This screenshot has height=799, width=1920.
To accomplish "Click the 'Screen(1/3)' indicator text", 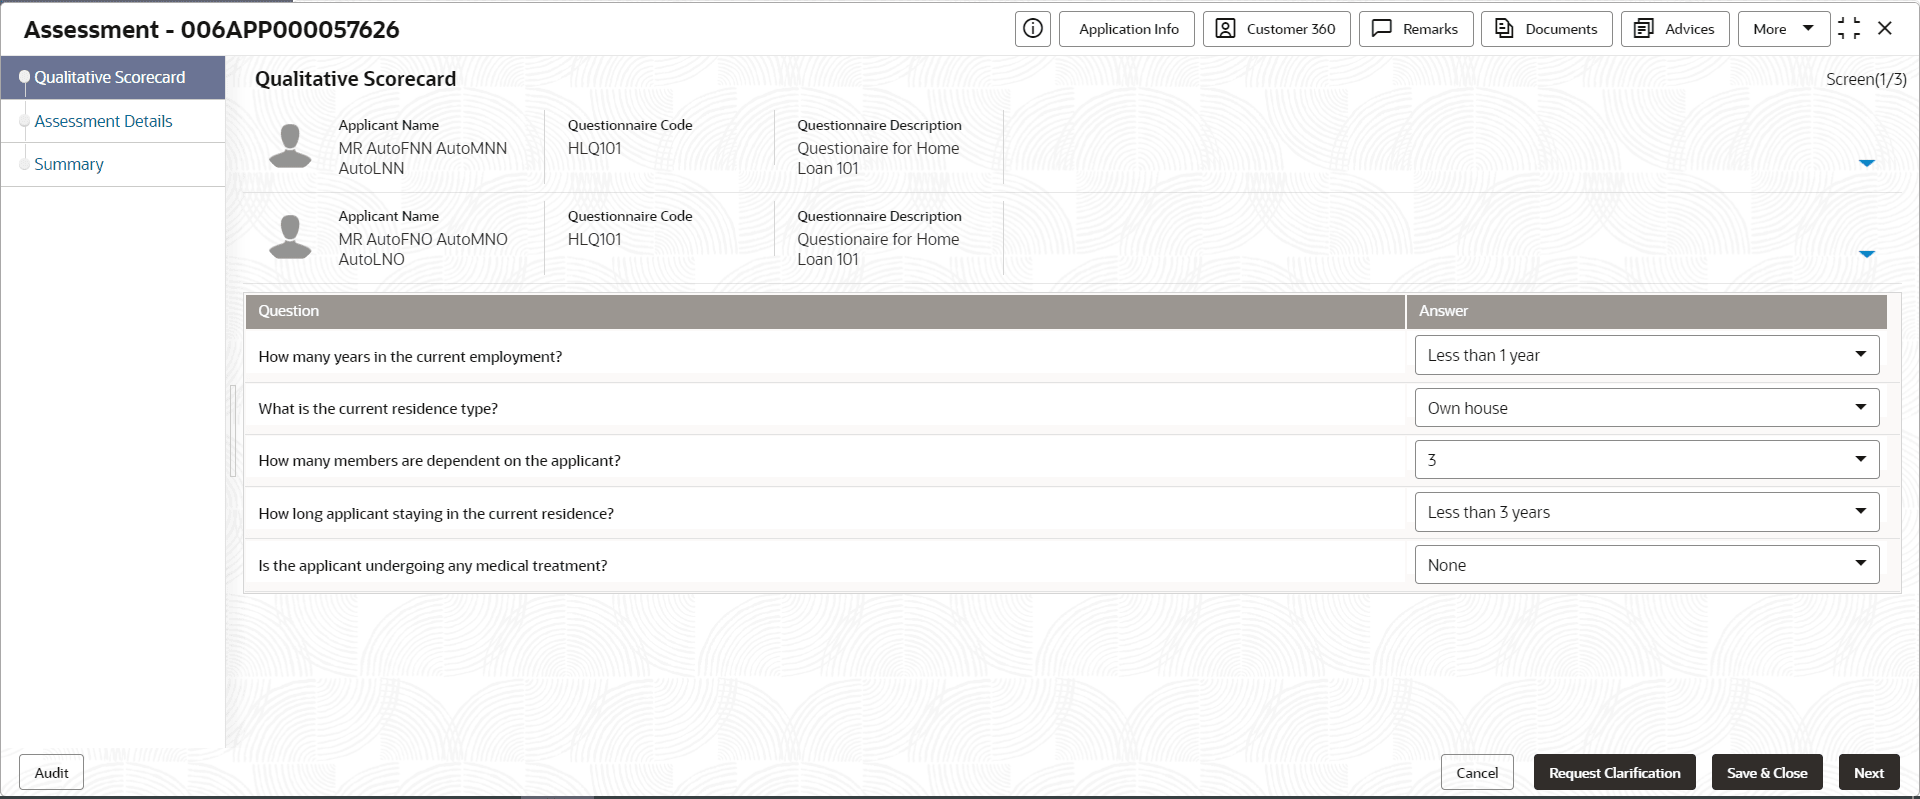I will [x=1866, y=79].
